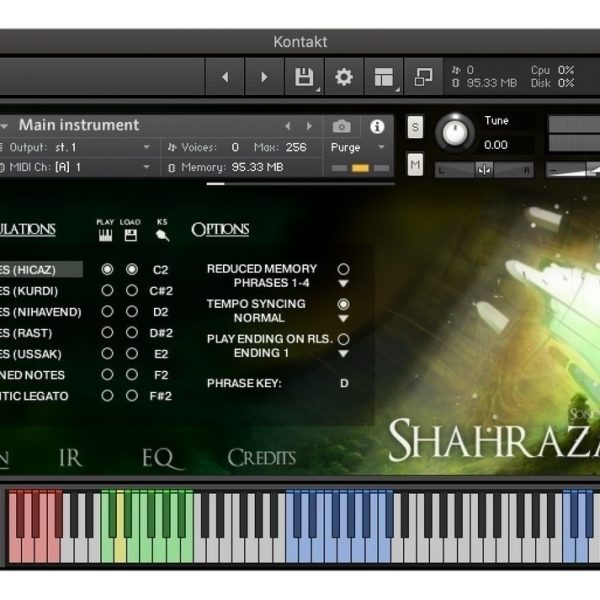
Task: Select previous instrument arrow in header
Action: (288, 126)
